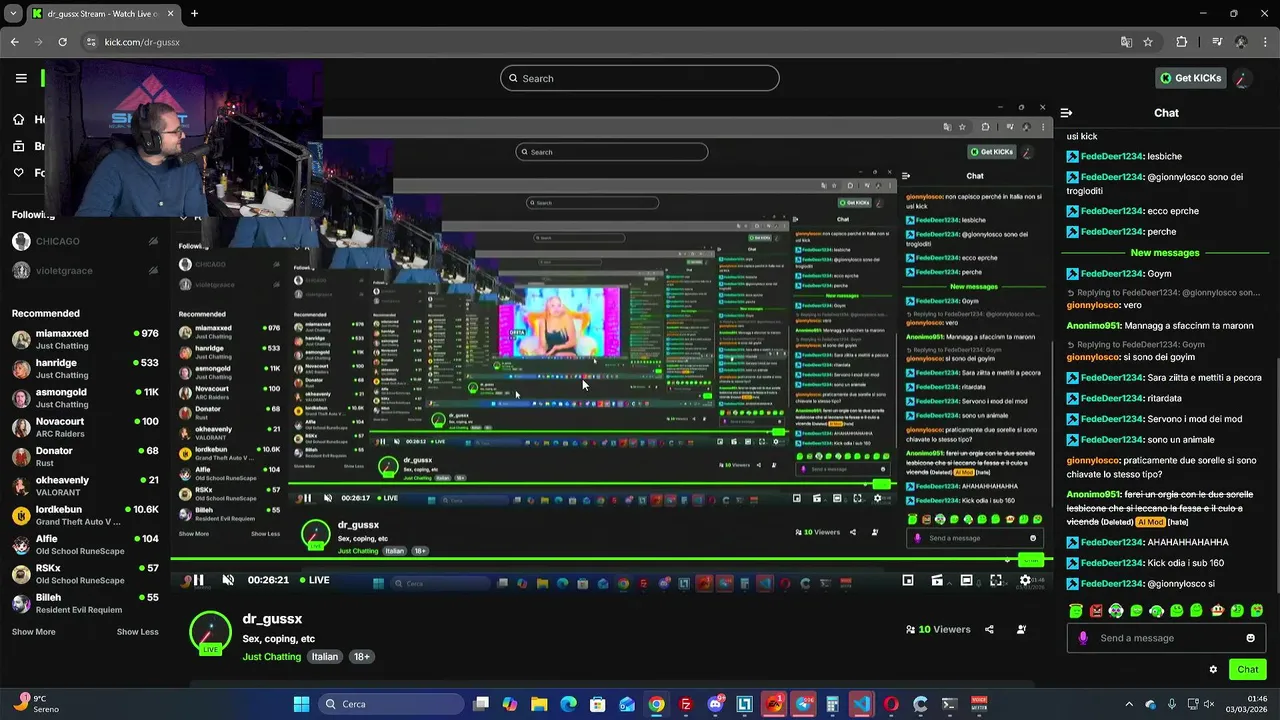Show hidden system tray icons

1130,704
